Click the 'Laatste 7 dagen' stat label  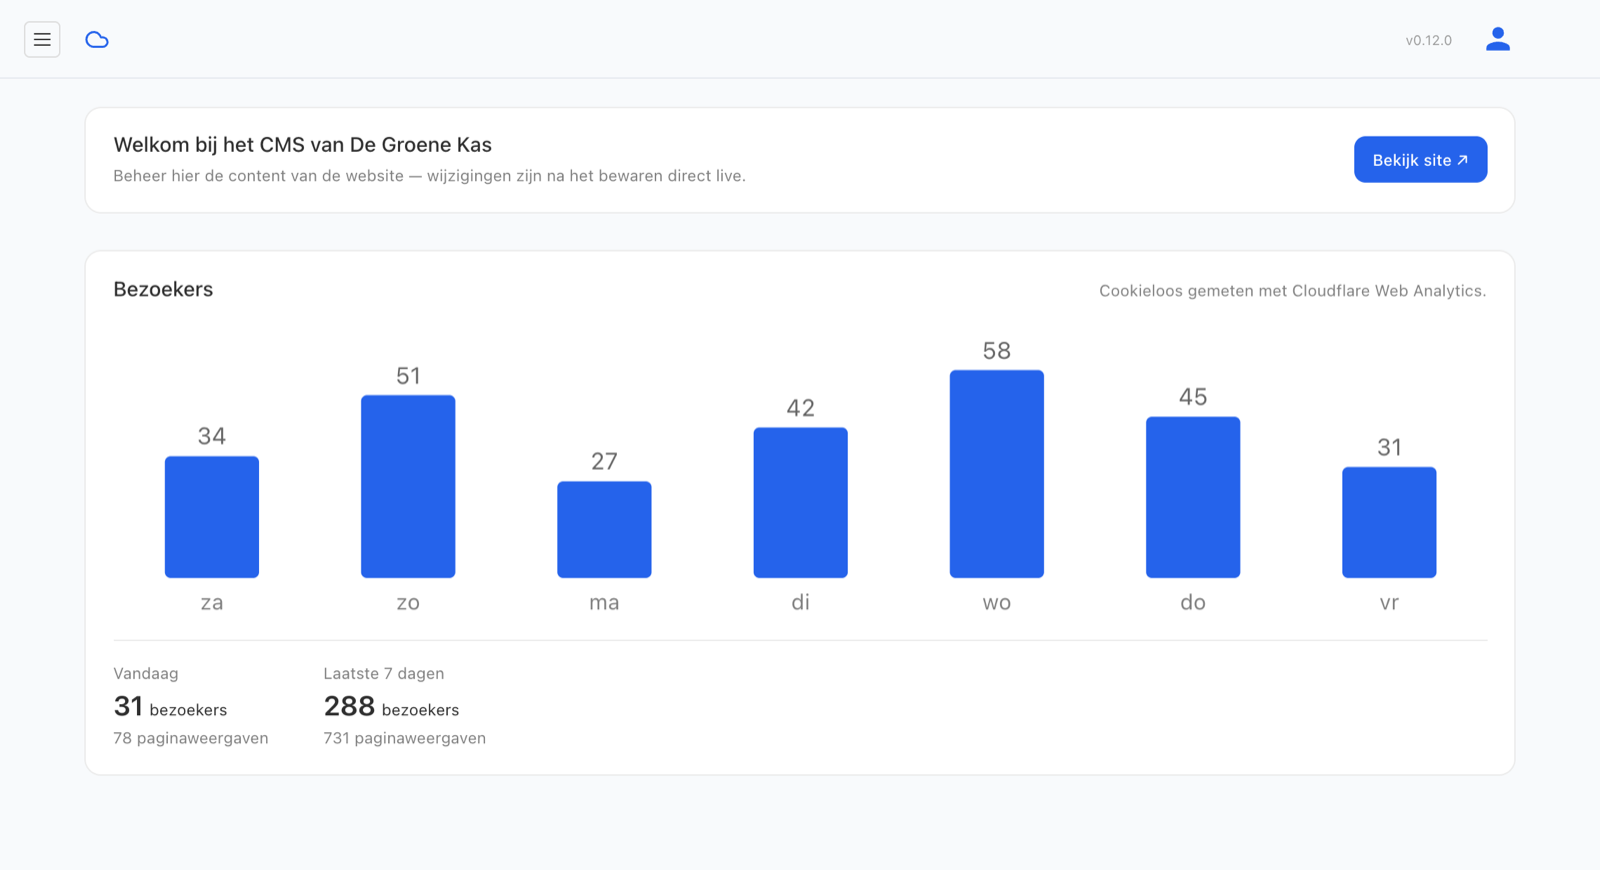[384, 674]
